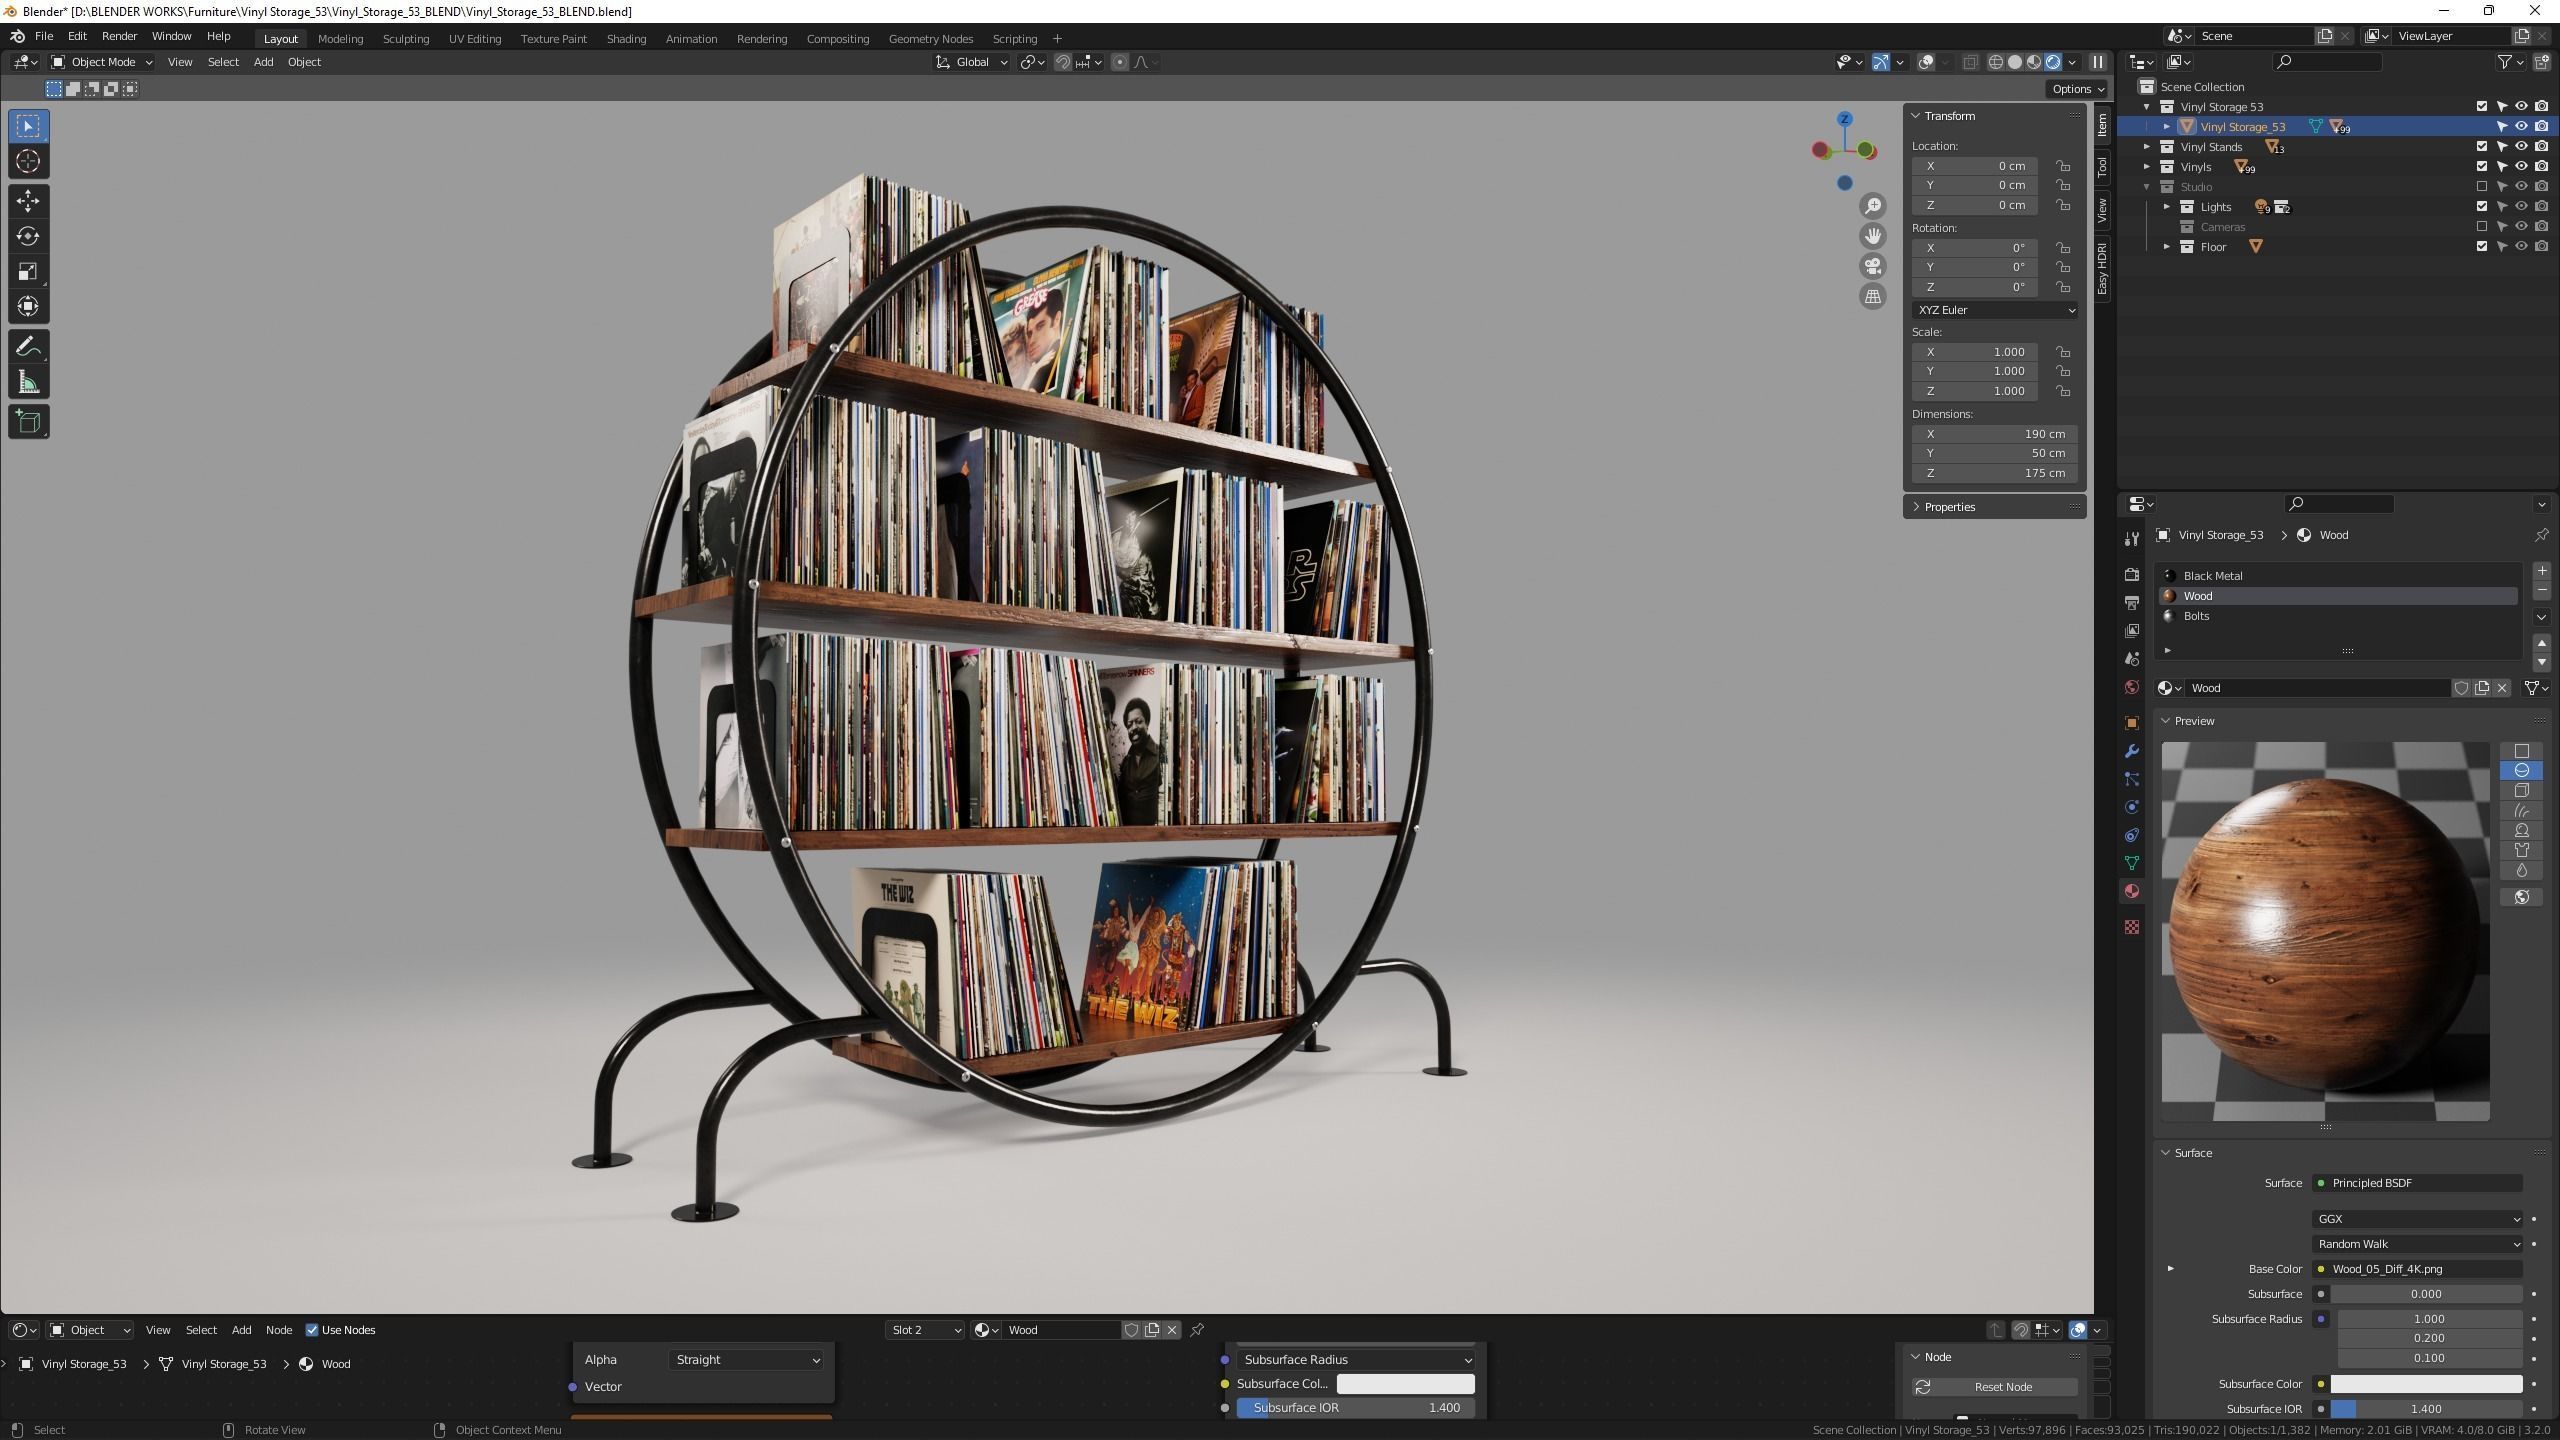The width and height of the screenshot is (2560, 1440).
Task: Open the Random Walk subsurface method dropdown
Action: point(2417,1244)
